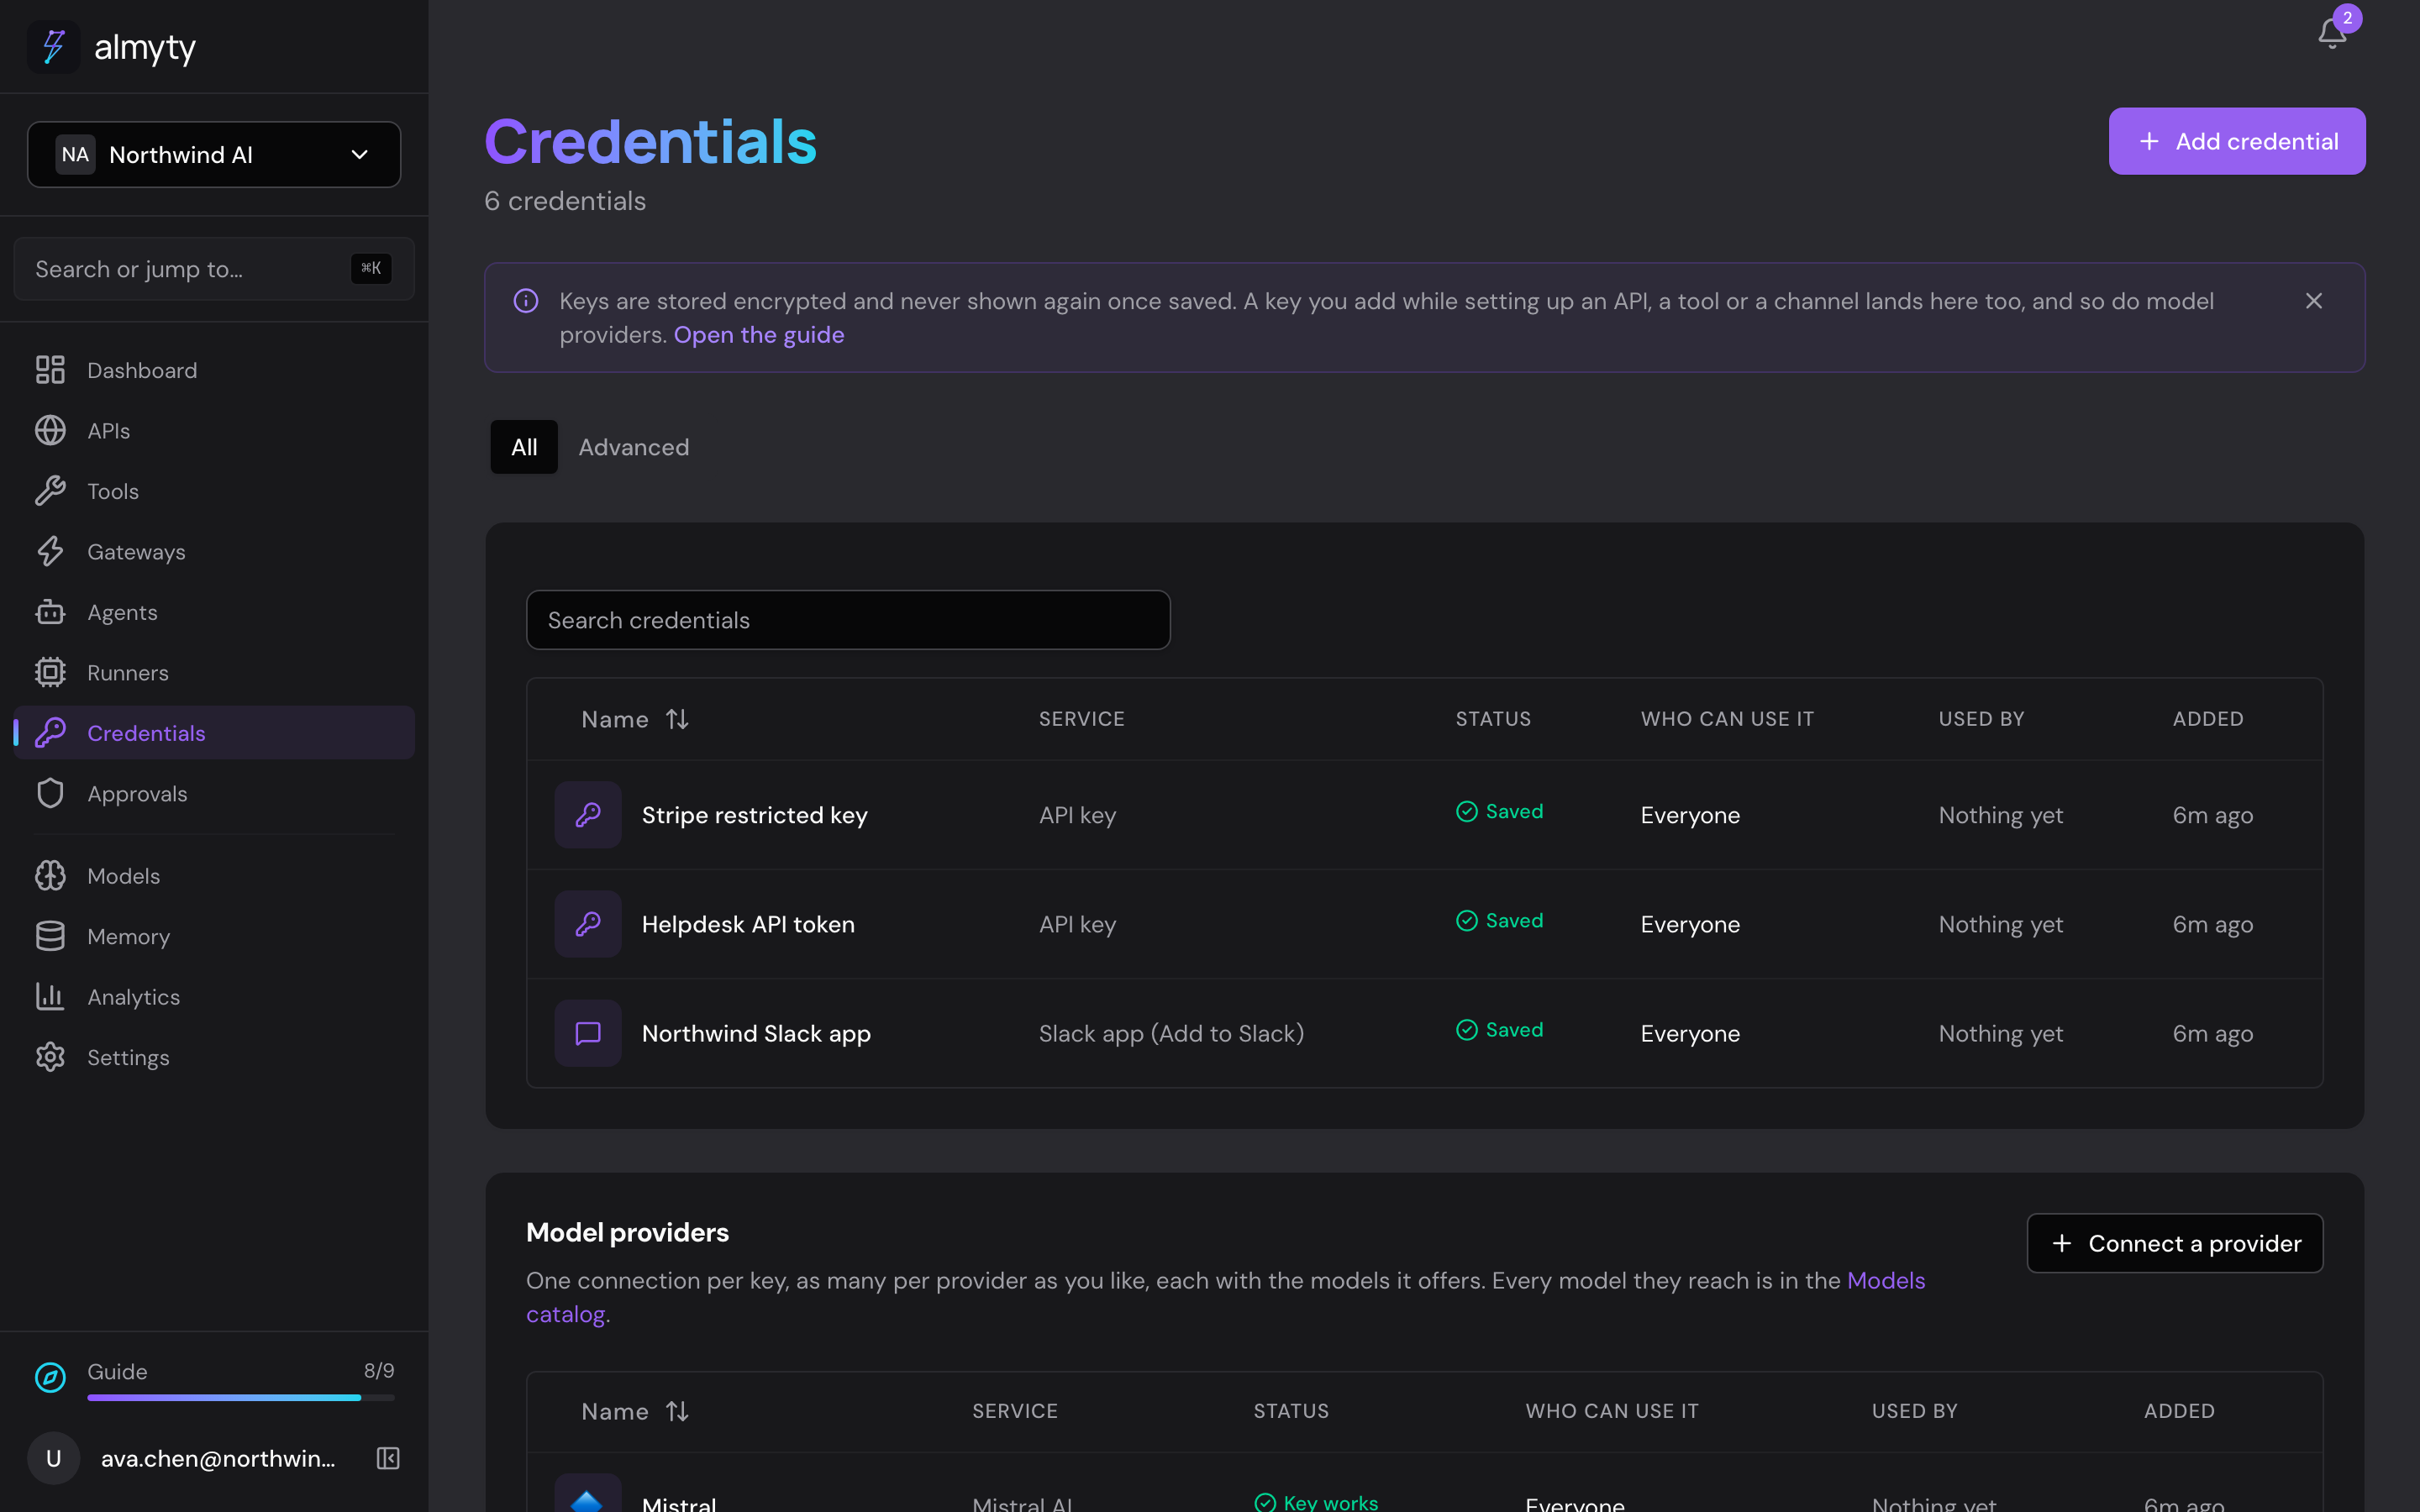Select the All tab

(524, 447)
